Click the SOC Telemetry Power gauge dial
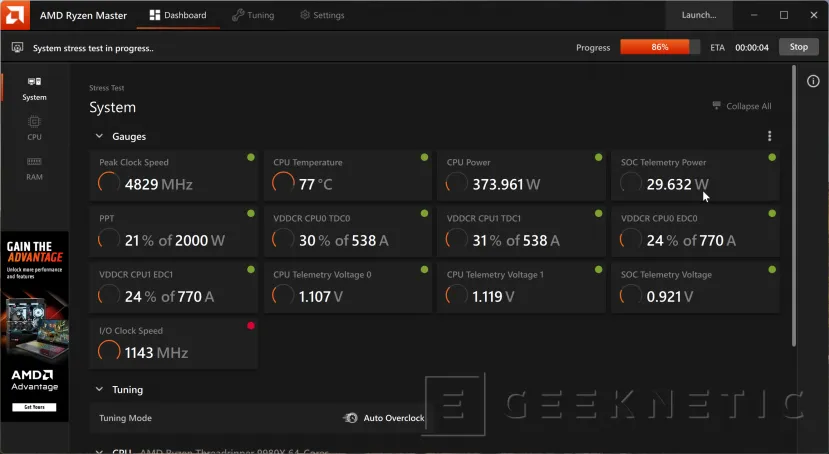829x454 pixels. [x=630, y=183]
